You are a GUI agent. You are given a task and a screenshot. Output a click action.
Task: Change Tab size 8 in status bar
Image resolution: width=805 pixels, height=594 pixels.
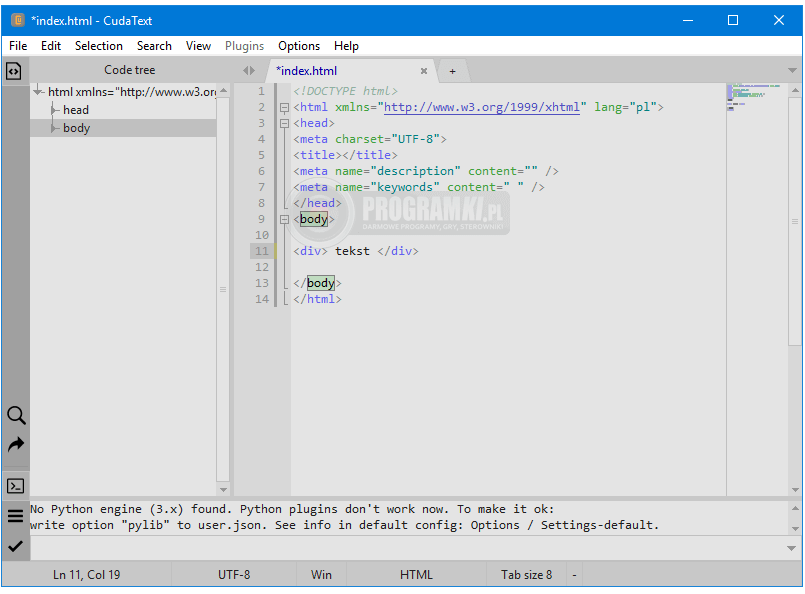pyautogui.click(x=526, y=574)
